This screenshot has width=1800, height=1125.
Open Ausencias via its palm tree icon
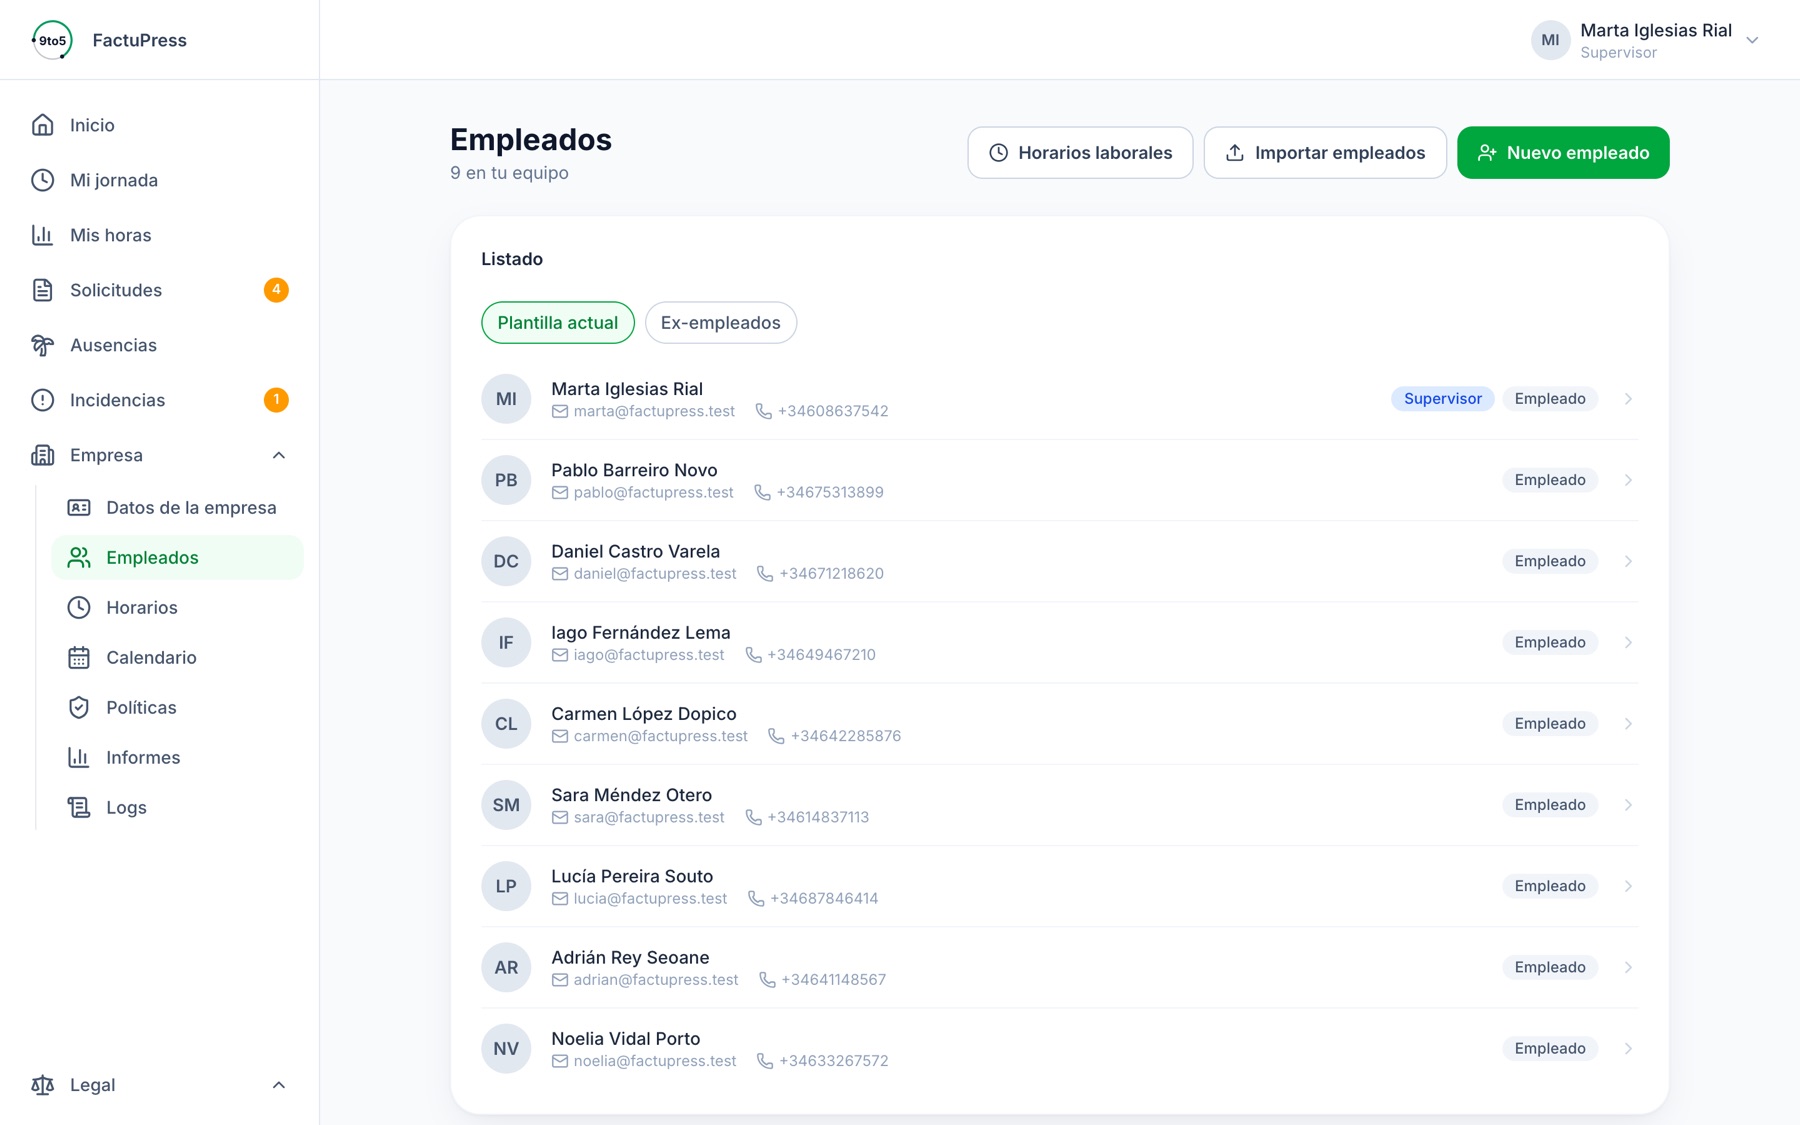click(42, 345)
